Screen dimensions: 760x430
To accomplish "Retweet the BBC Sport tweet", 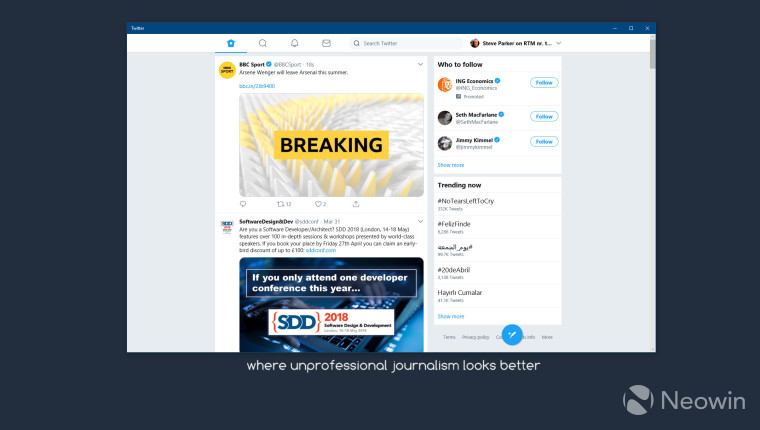I will coord(284,204).
